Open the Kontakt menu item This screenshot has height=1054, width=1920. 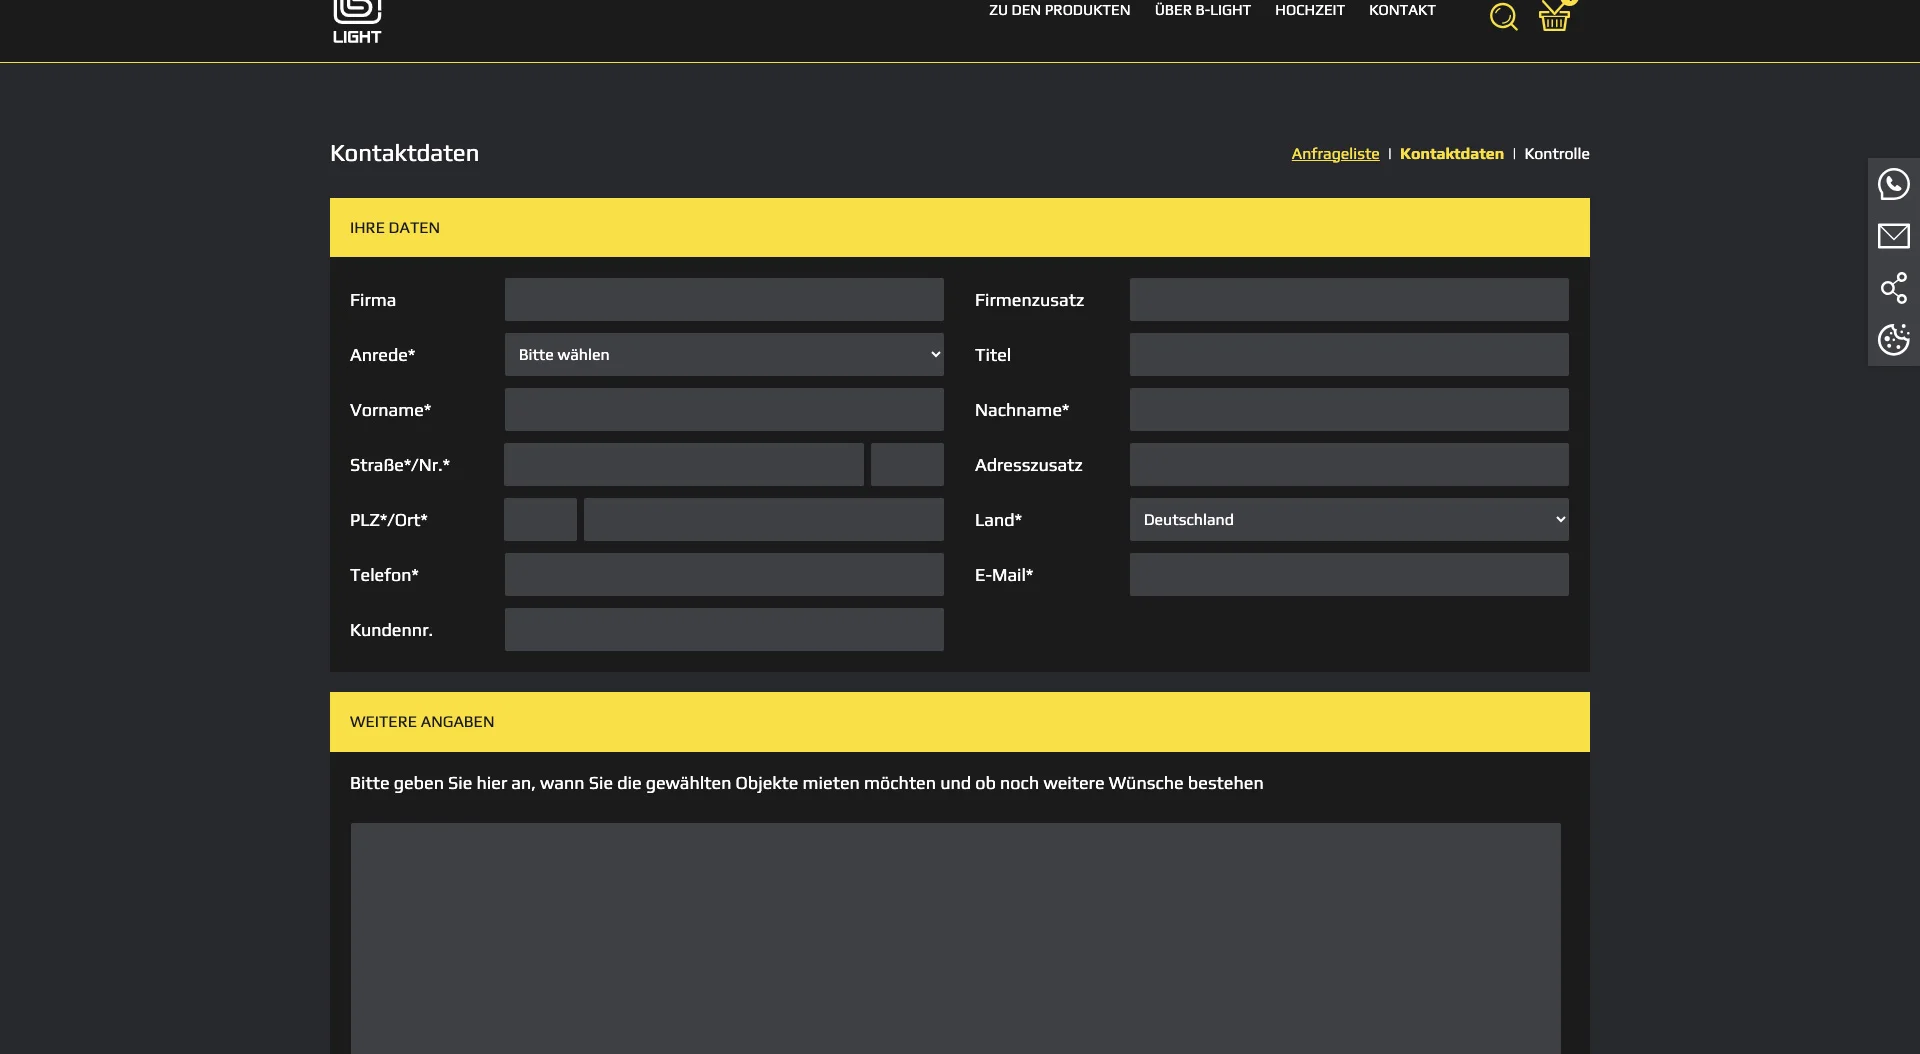pos(1401,10)
